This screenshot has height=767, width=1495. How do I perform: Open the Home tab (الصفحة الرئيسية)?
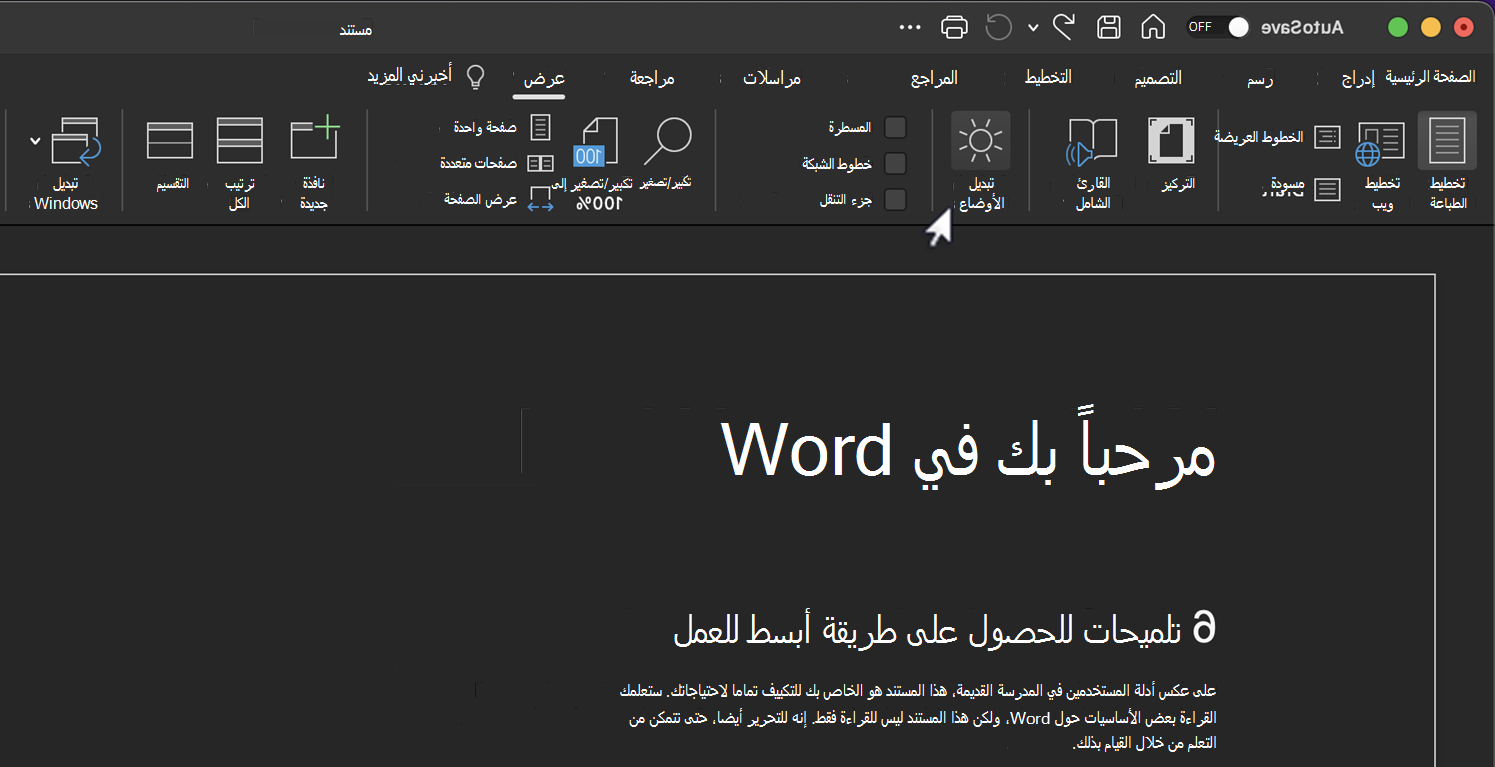pyautogui.click(x=1430, y=77)
